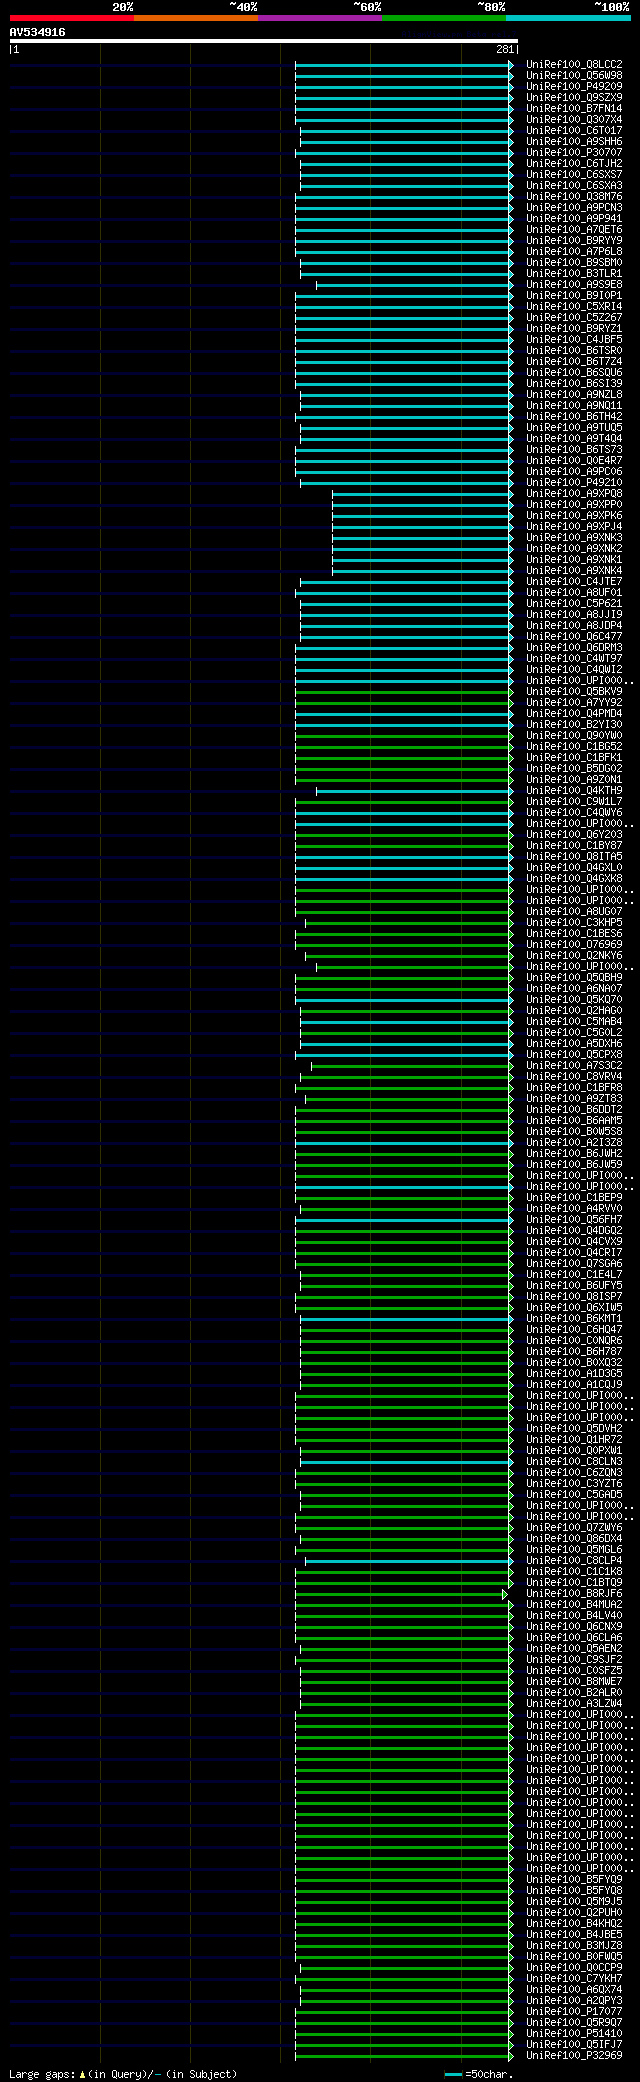Open hit UniRef100_B7FN14
The image size is (640, 2082).
[574, 108]
